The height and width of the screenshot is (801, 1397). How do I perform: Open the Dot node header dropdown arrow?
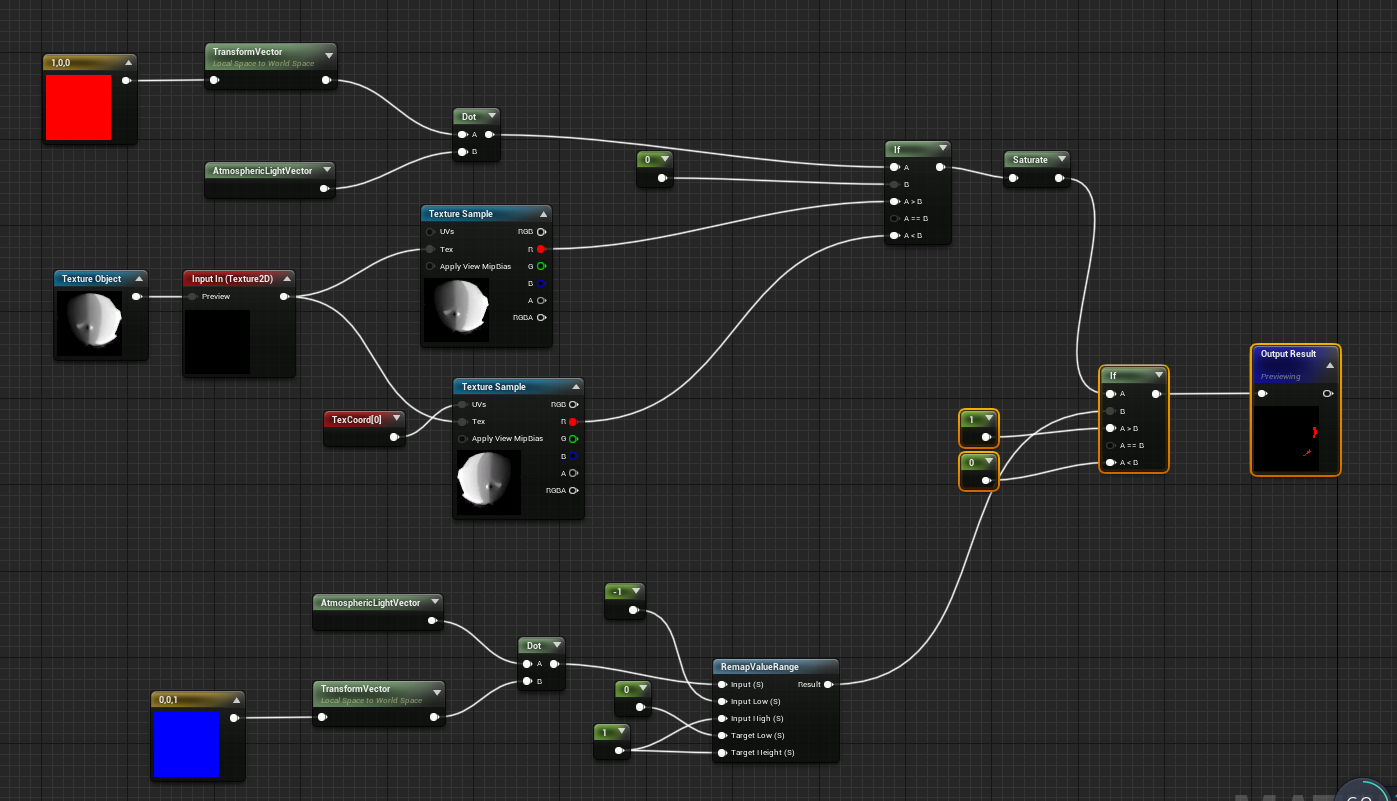click(x=491, y=116)
